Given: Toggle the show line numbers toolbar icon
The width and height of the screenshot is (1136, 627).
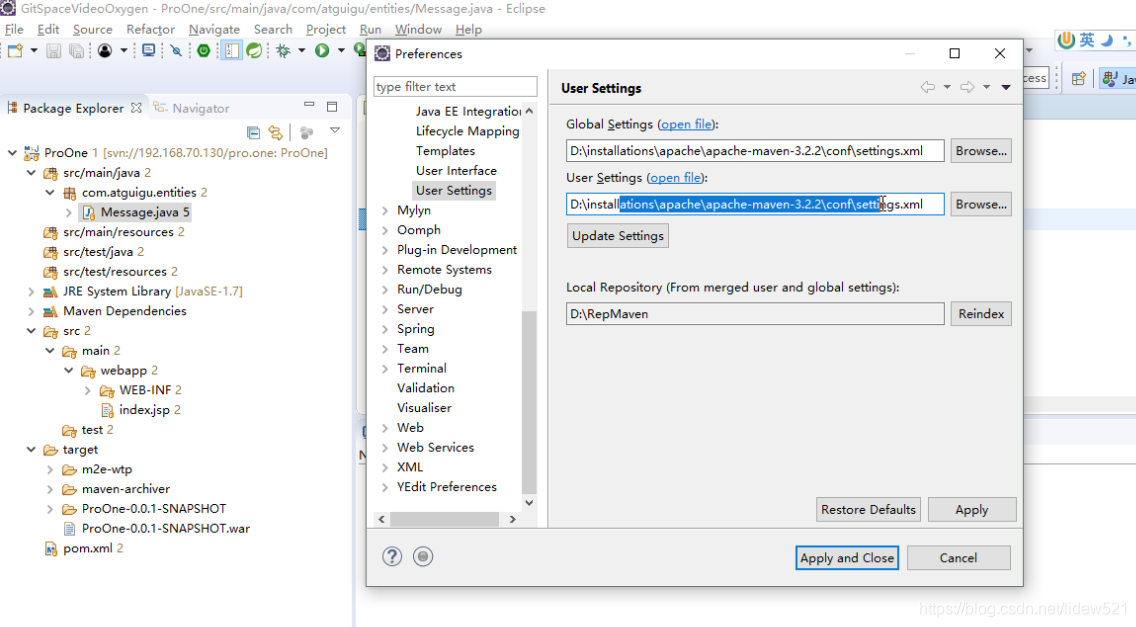Looking at the screenshot, I should pyautogui.click(x=231, y=51).
